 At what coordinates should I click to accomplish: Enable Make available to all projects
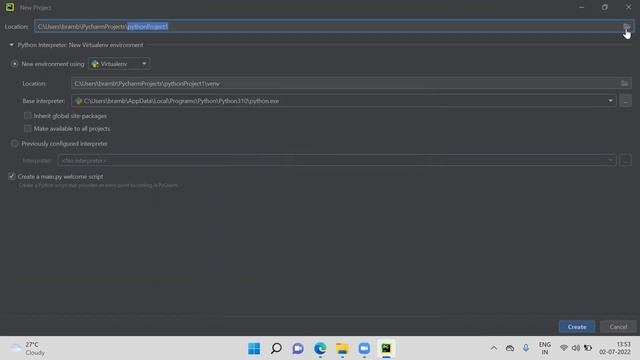[x=28, y=129]
